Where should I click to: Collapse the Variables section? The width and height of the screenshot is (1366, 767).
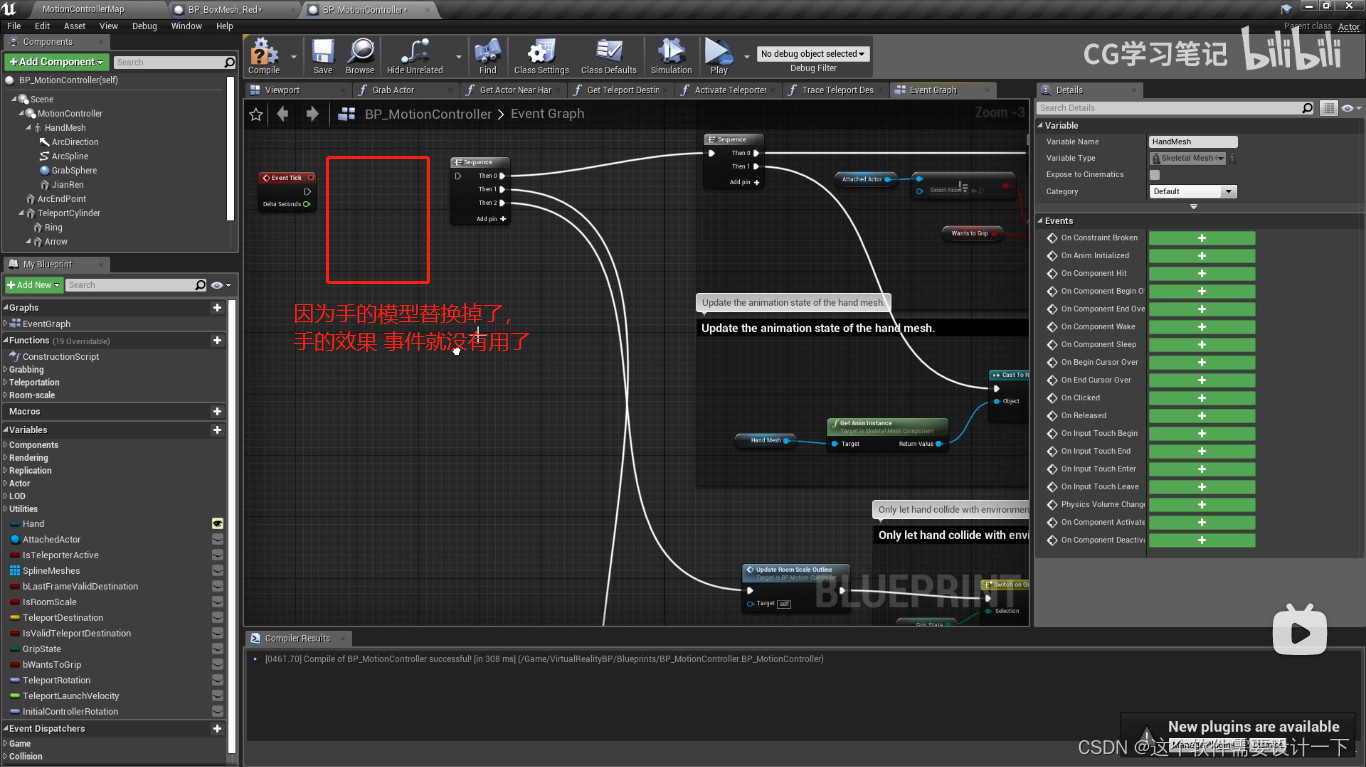(6, 430)
